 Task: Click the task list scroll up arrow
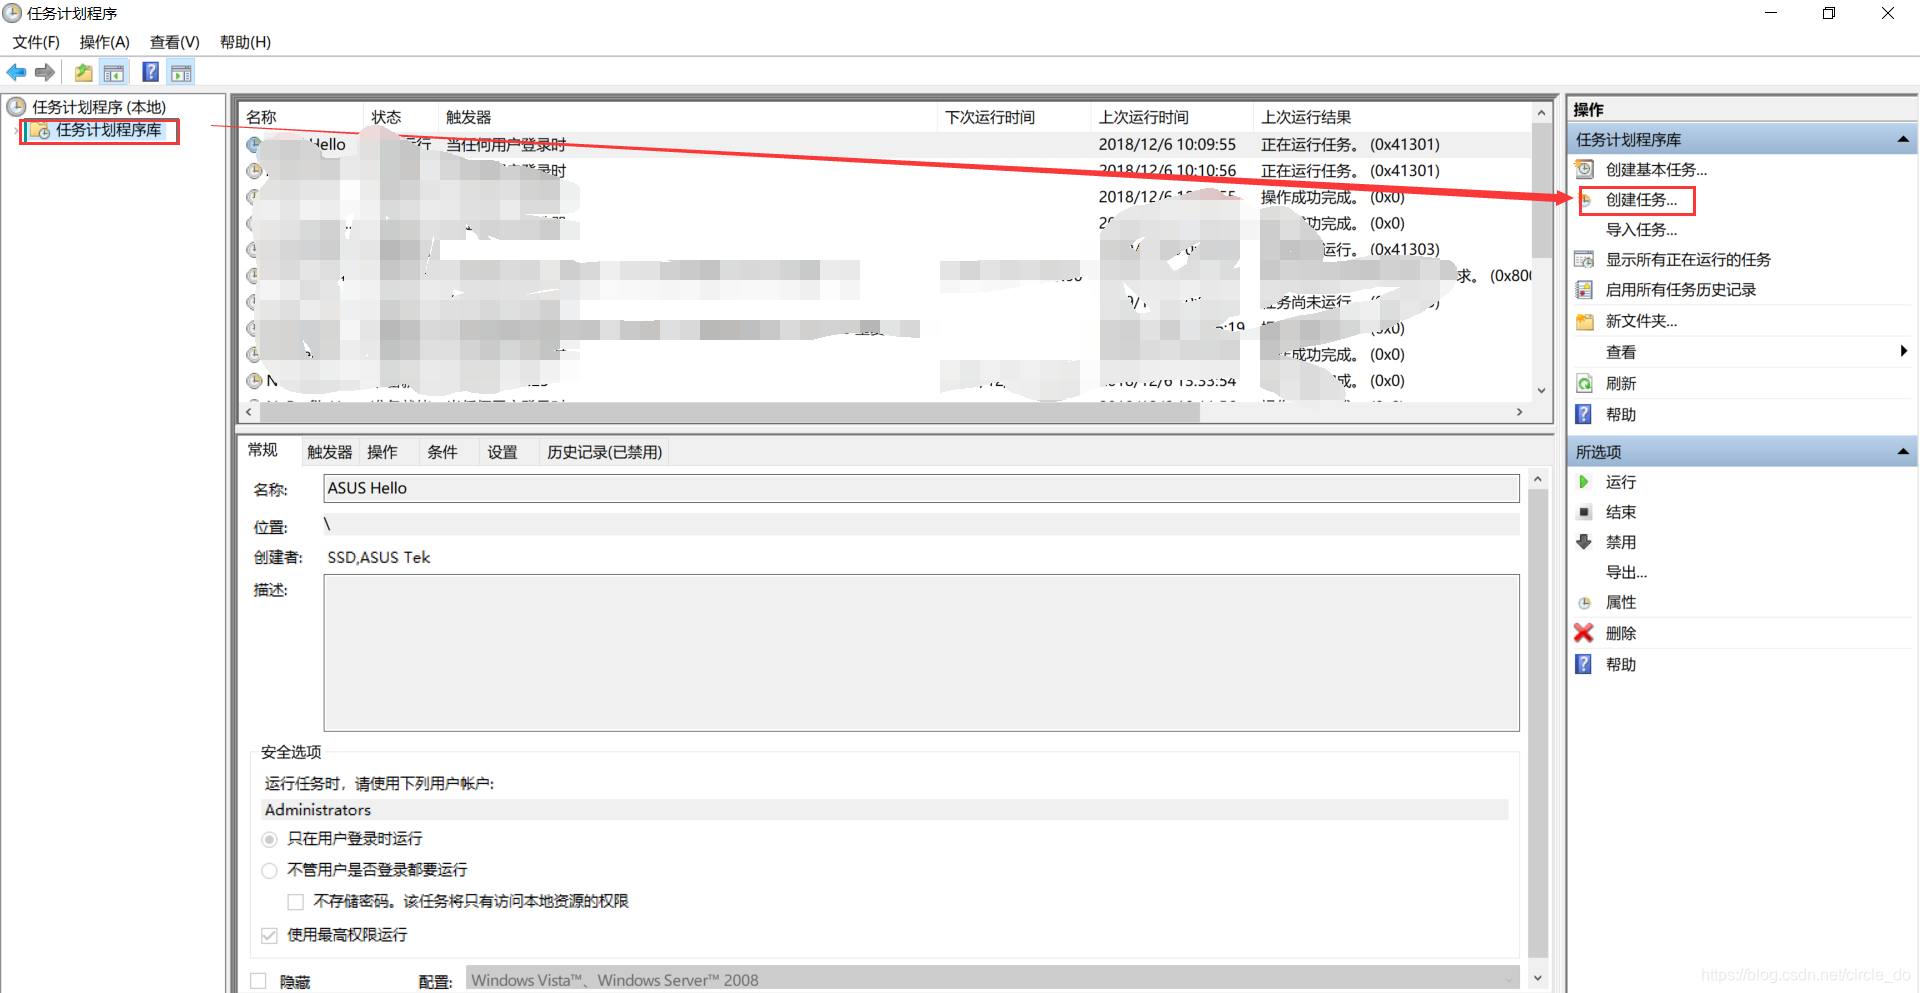pos(1541,114)
